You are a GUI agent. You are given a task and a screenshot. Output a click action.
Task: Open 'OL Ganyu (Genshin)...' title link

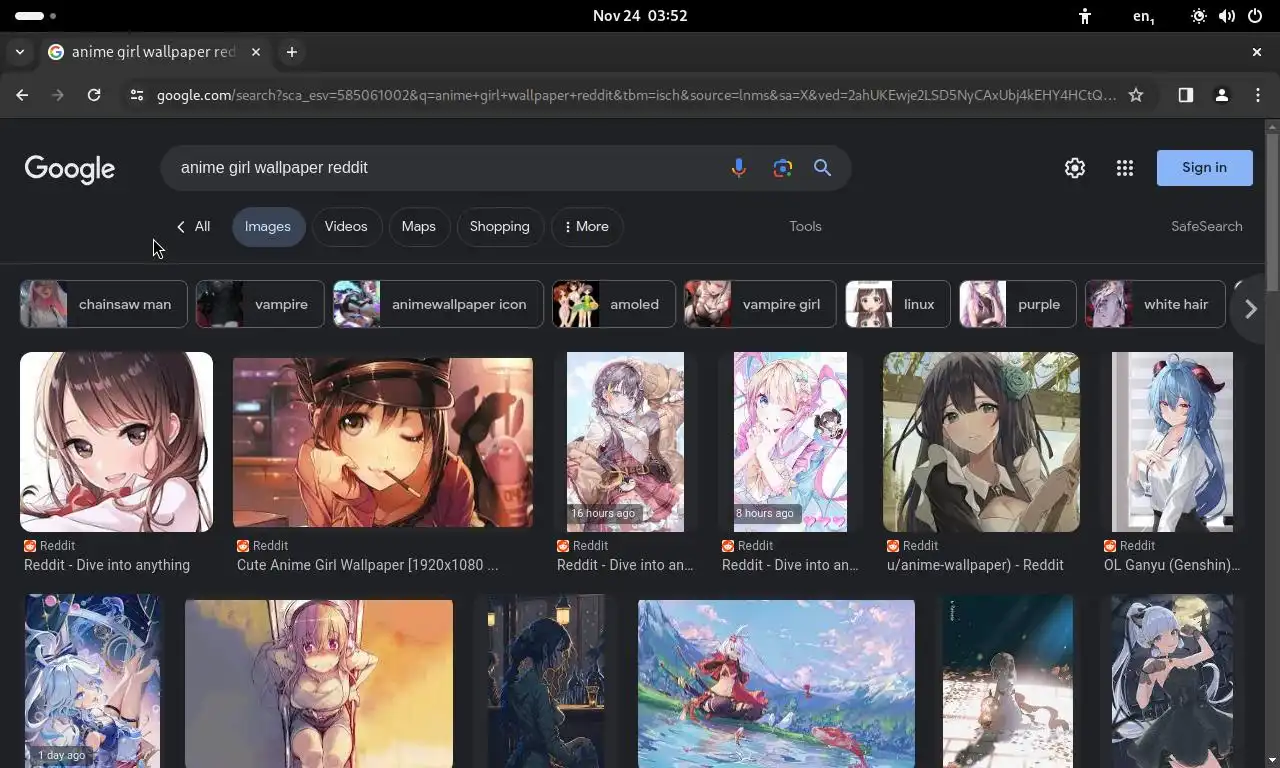click(x=1172, y=565)
